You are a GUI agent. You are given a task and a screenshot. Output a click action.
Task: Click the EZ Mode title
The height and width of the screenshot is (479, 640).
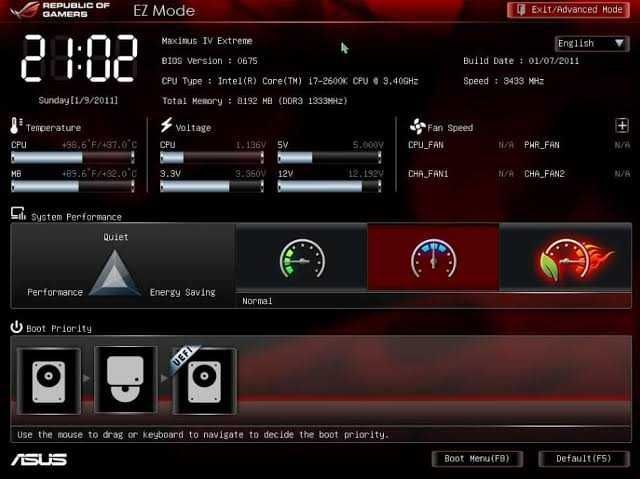point(164,11)
